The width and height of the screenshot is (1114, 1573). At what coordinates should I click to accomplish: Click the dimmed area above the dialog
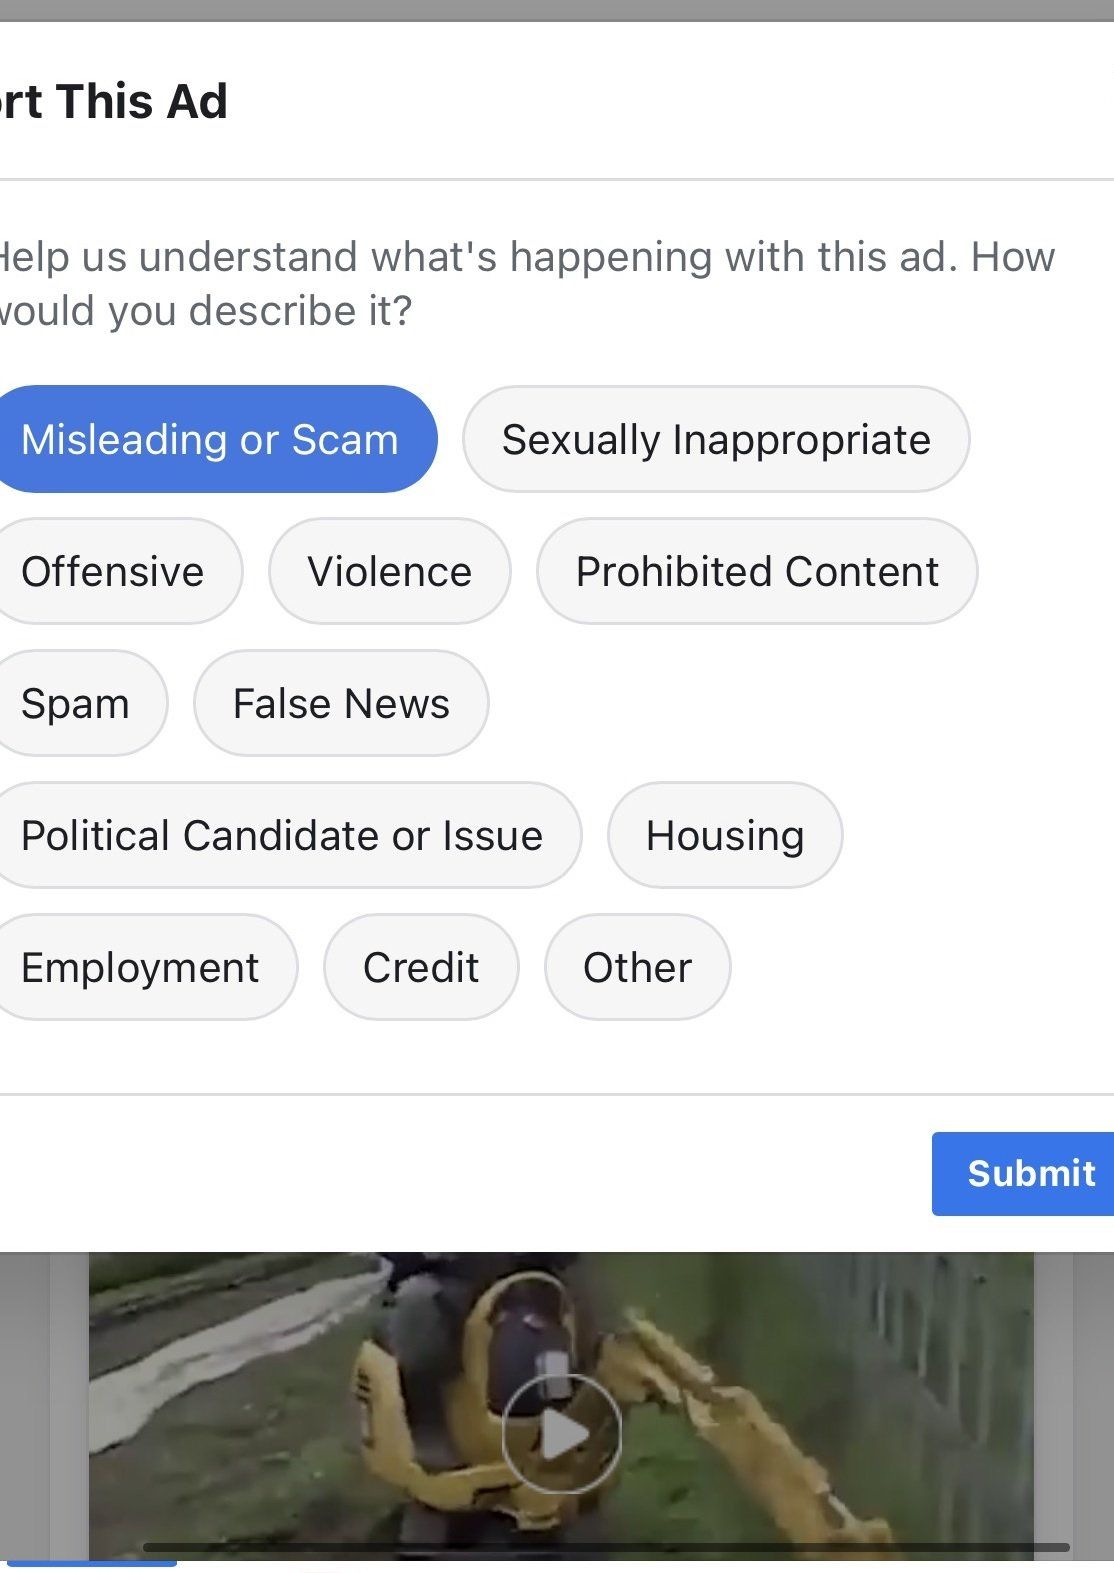[x=557, y=9]
